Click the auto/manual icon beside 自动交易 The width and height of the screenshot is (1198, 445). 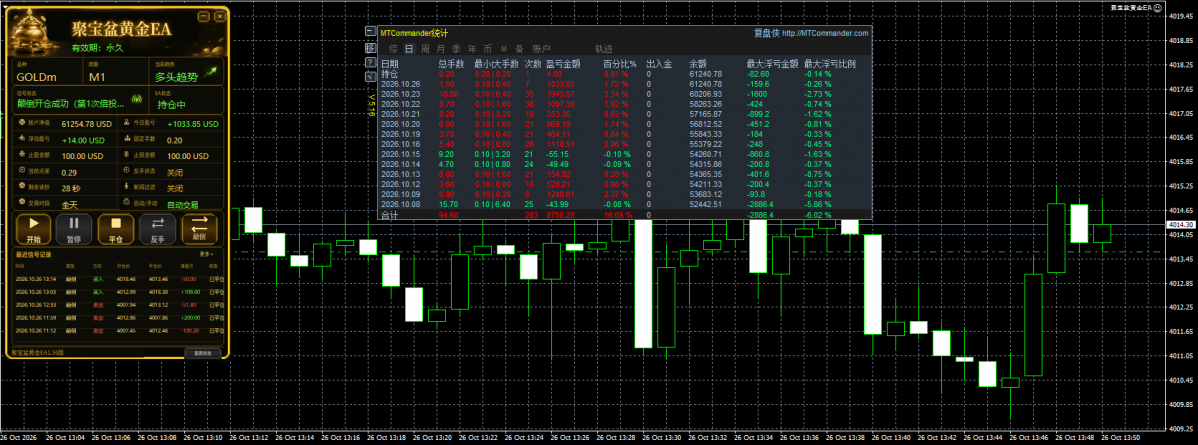[x=125, y=203]
